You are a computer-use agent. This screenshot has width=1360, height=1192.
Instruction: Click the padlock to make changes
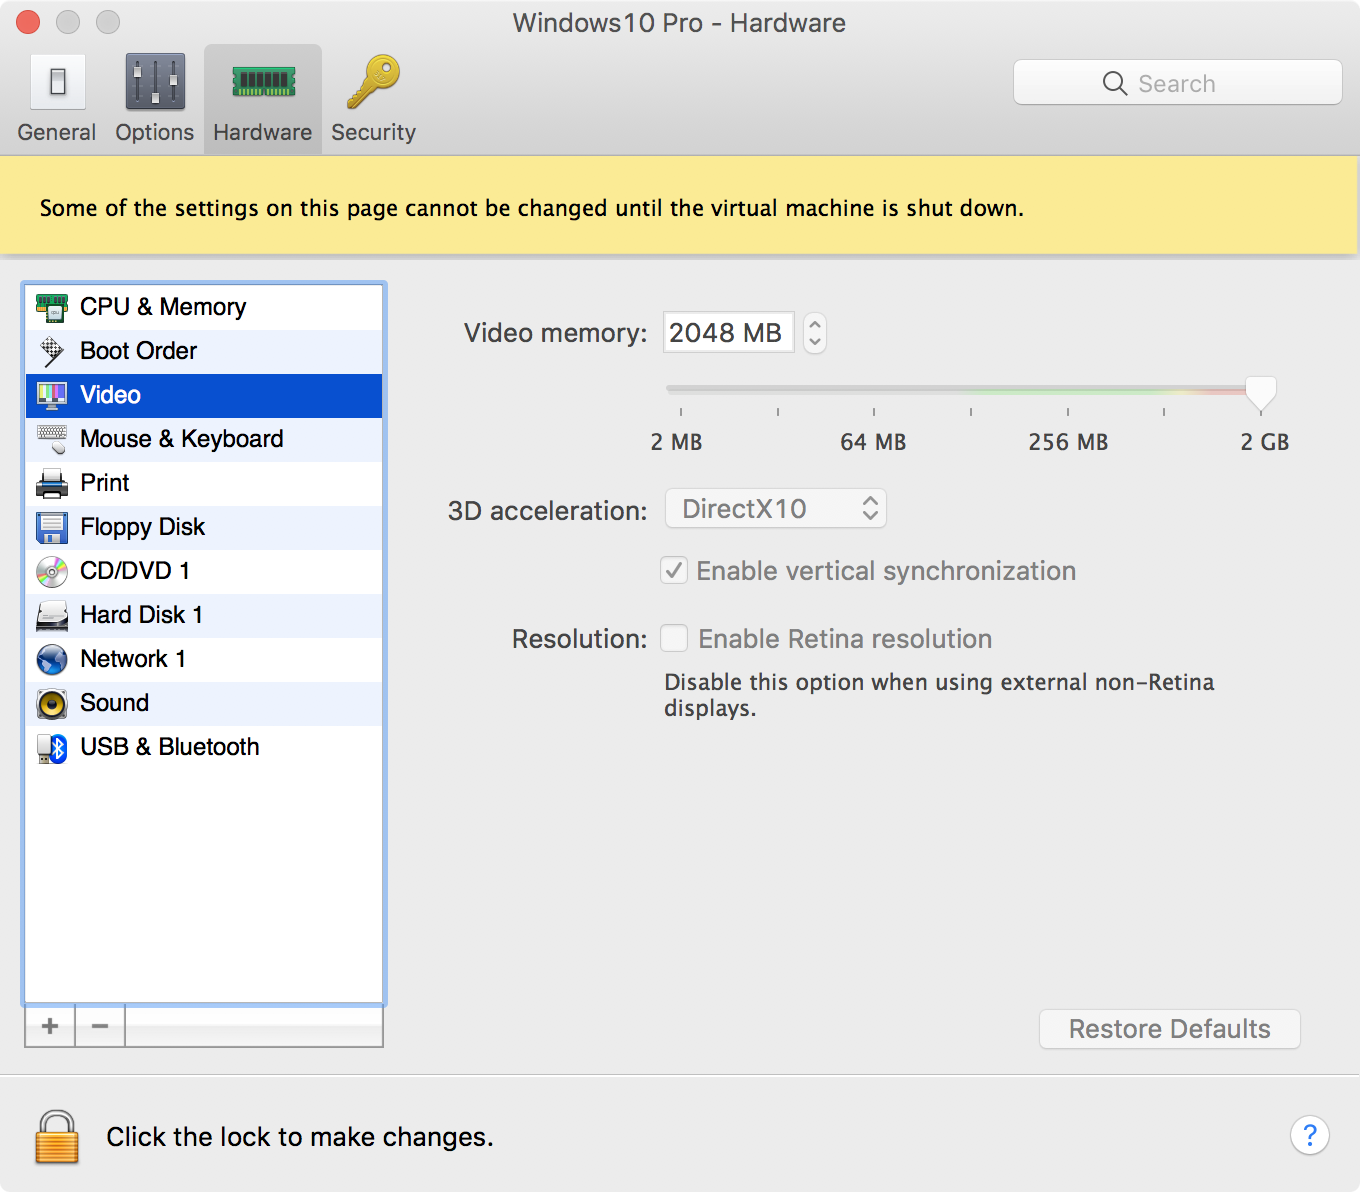[57, 1137]
